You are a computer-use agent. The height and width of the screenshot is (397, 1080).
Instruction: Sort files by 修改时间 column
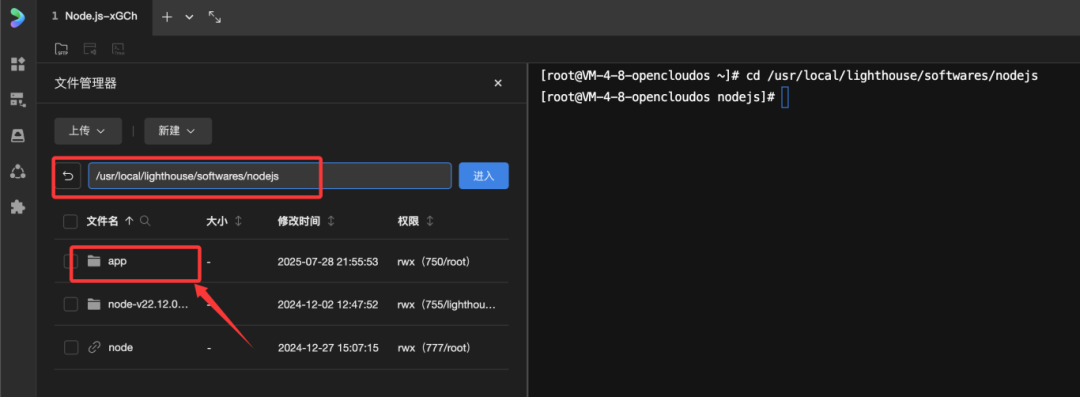[331, 221]
